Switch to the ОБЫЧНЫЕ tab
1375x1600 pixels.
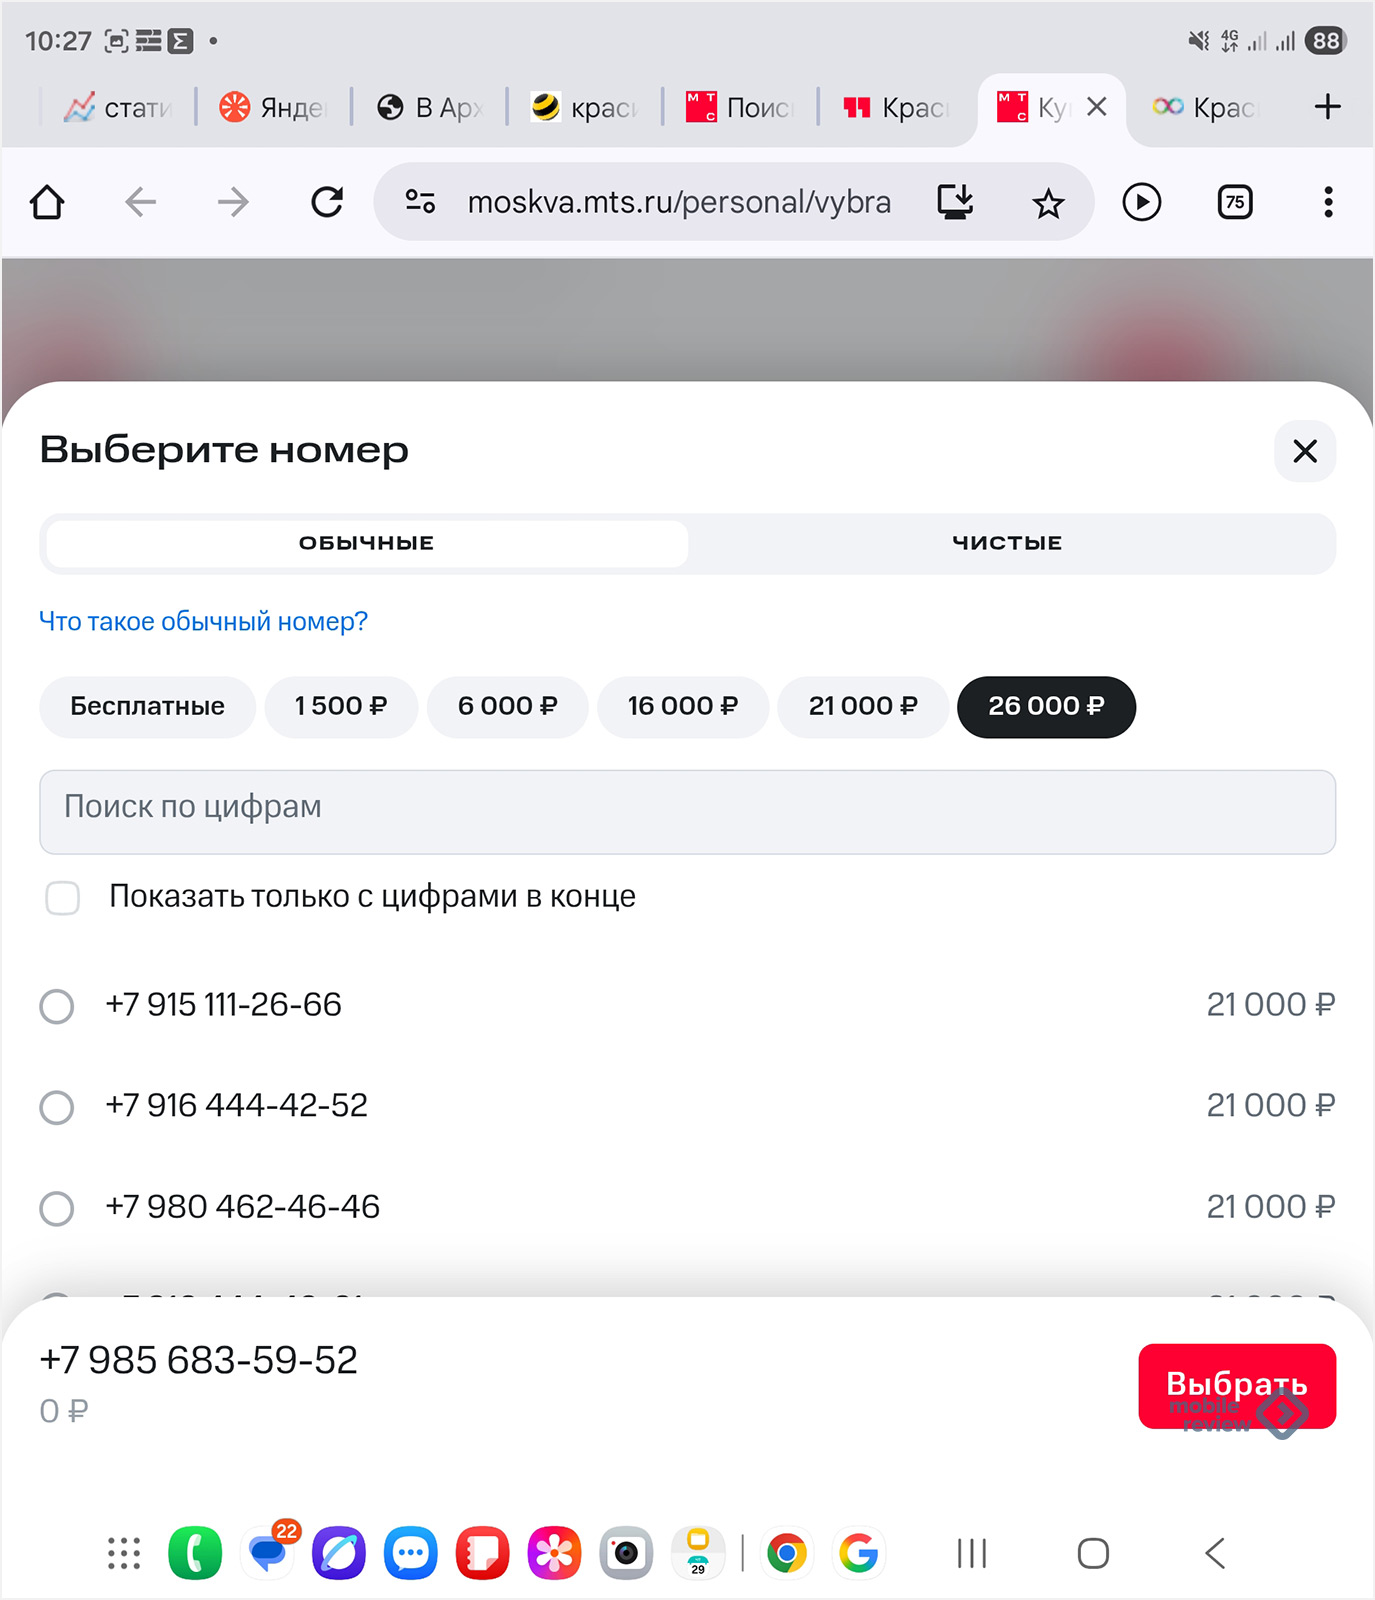(366, 543)
